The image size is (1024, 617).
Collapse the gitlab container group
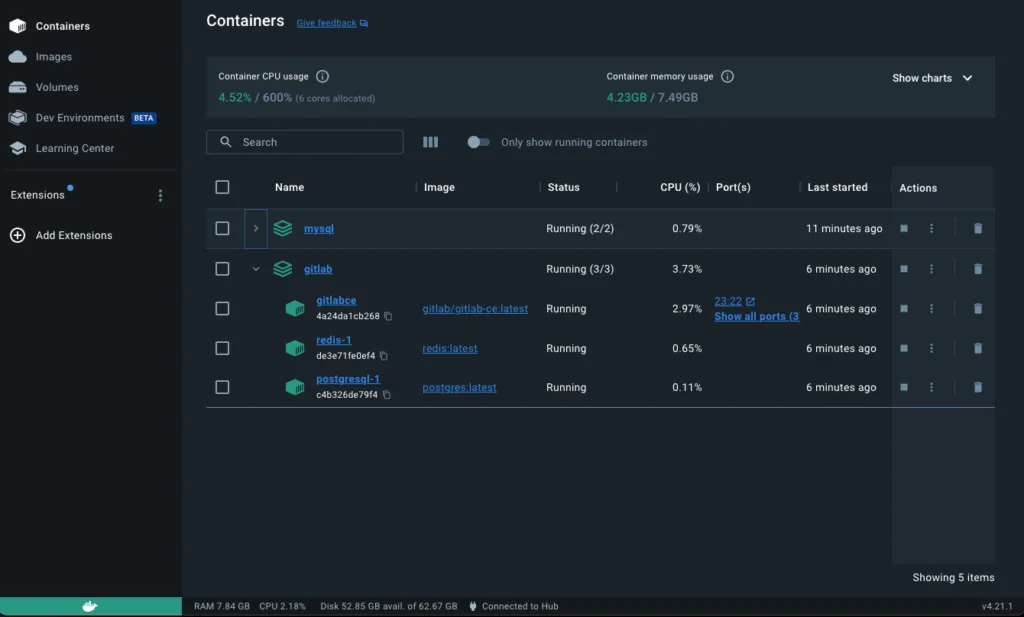(255, 269)
